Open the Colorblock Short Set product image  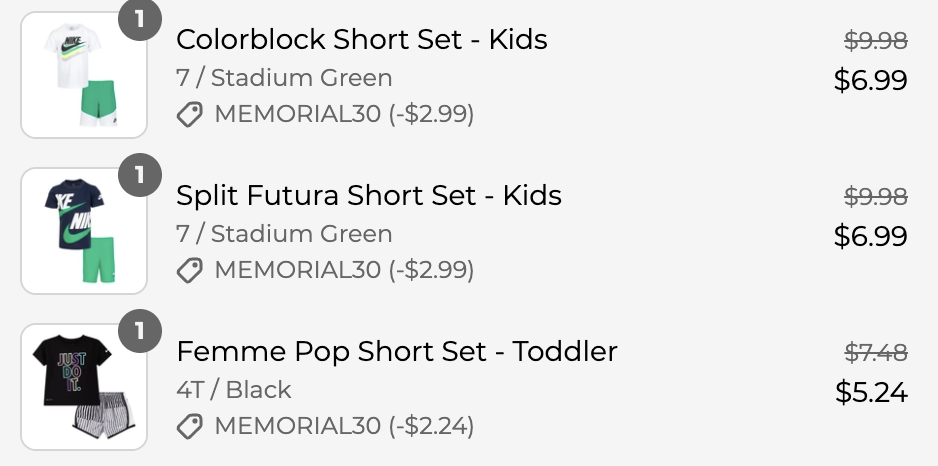pyautogui.click(x=83, y=76)
